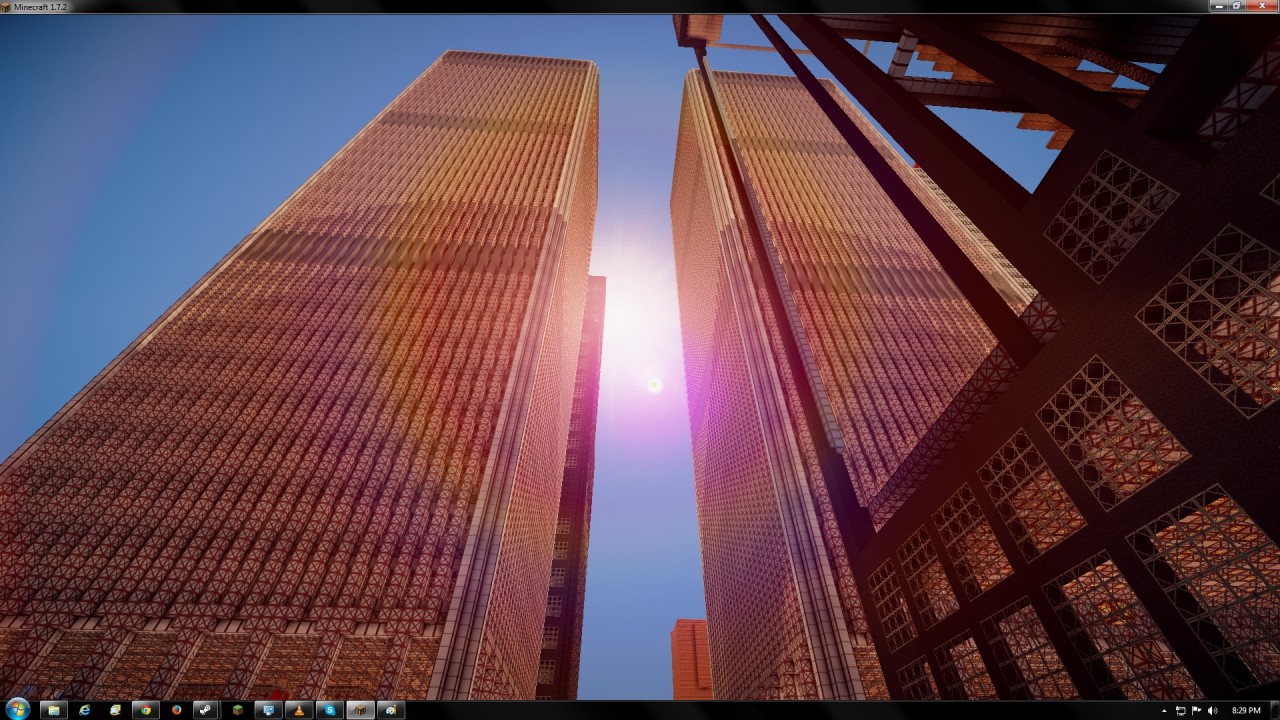Image resolution: width=1280 pixels, height=720 pixels.
Task: Open VLC media player from the taskbar
Action: click(x=299, y=710)
